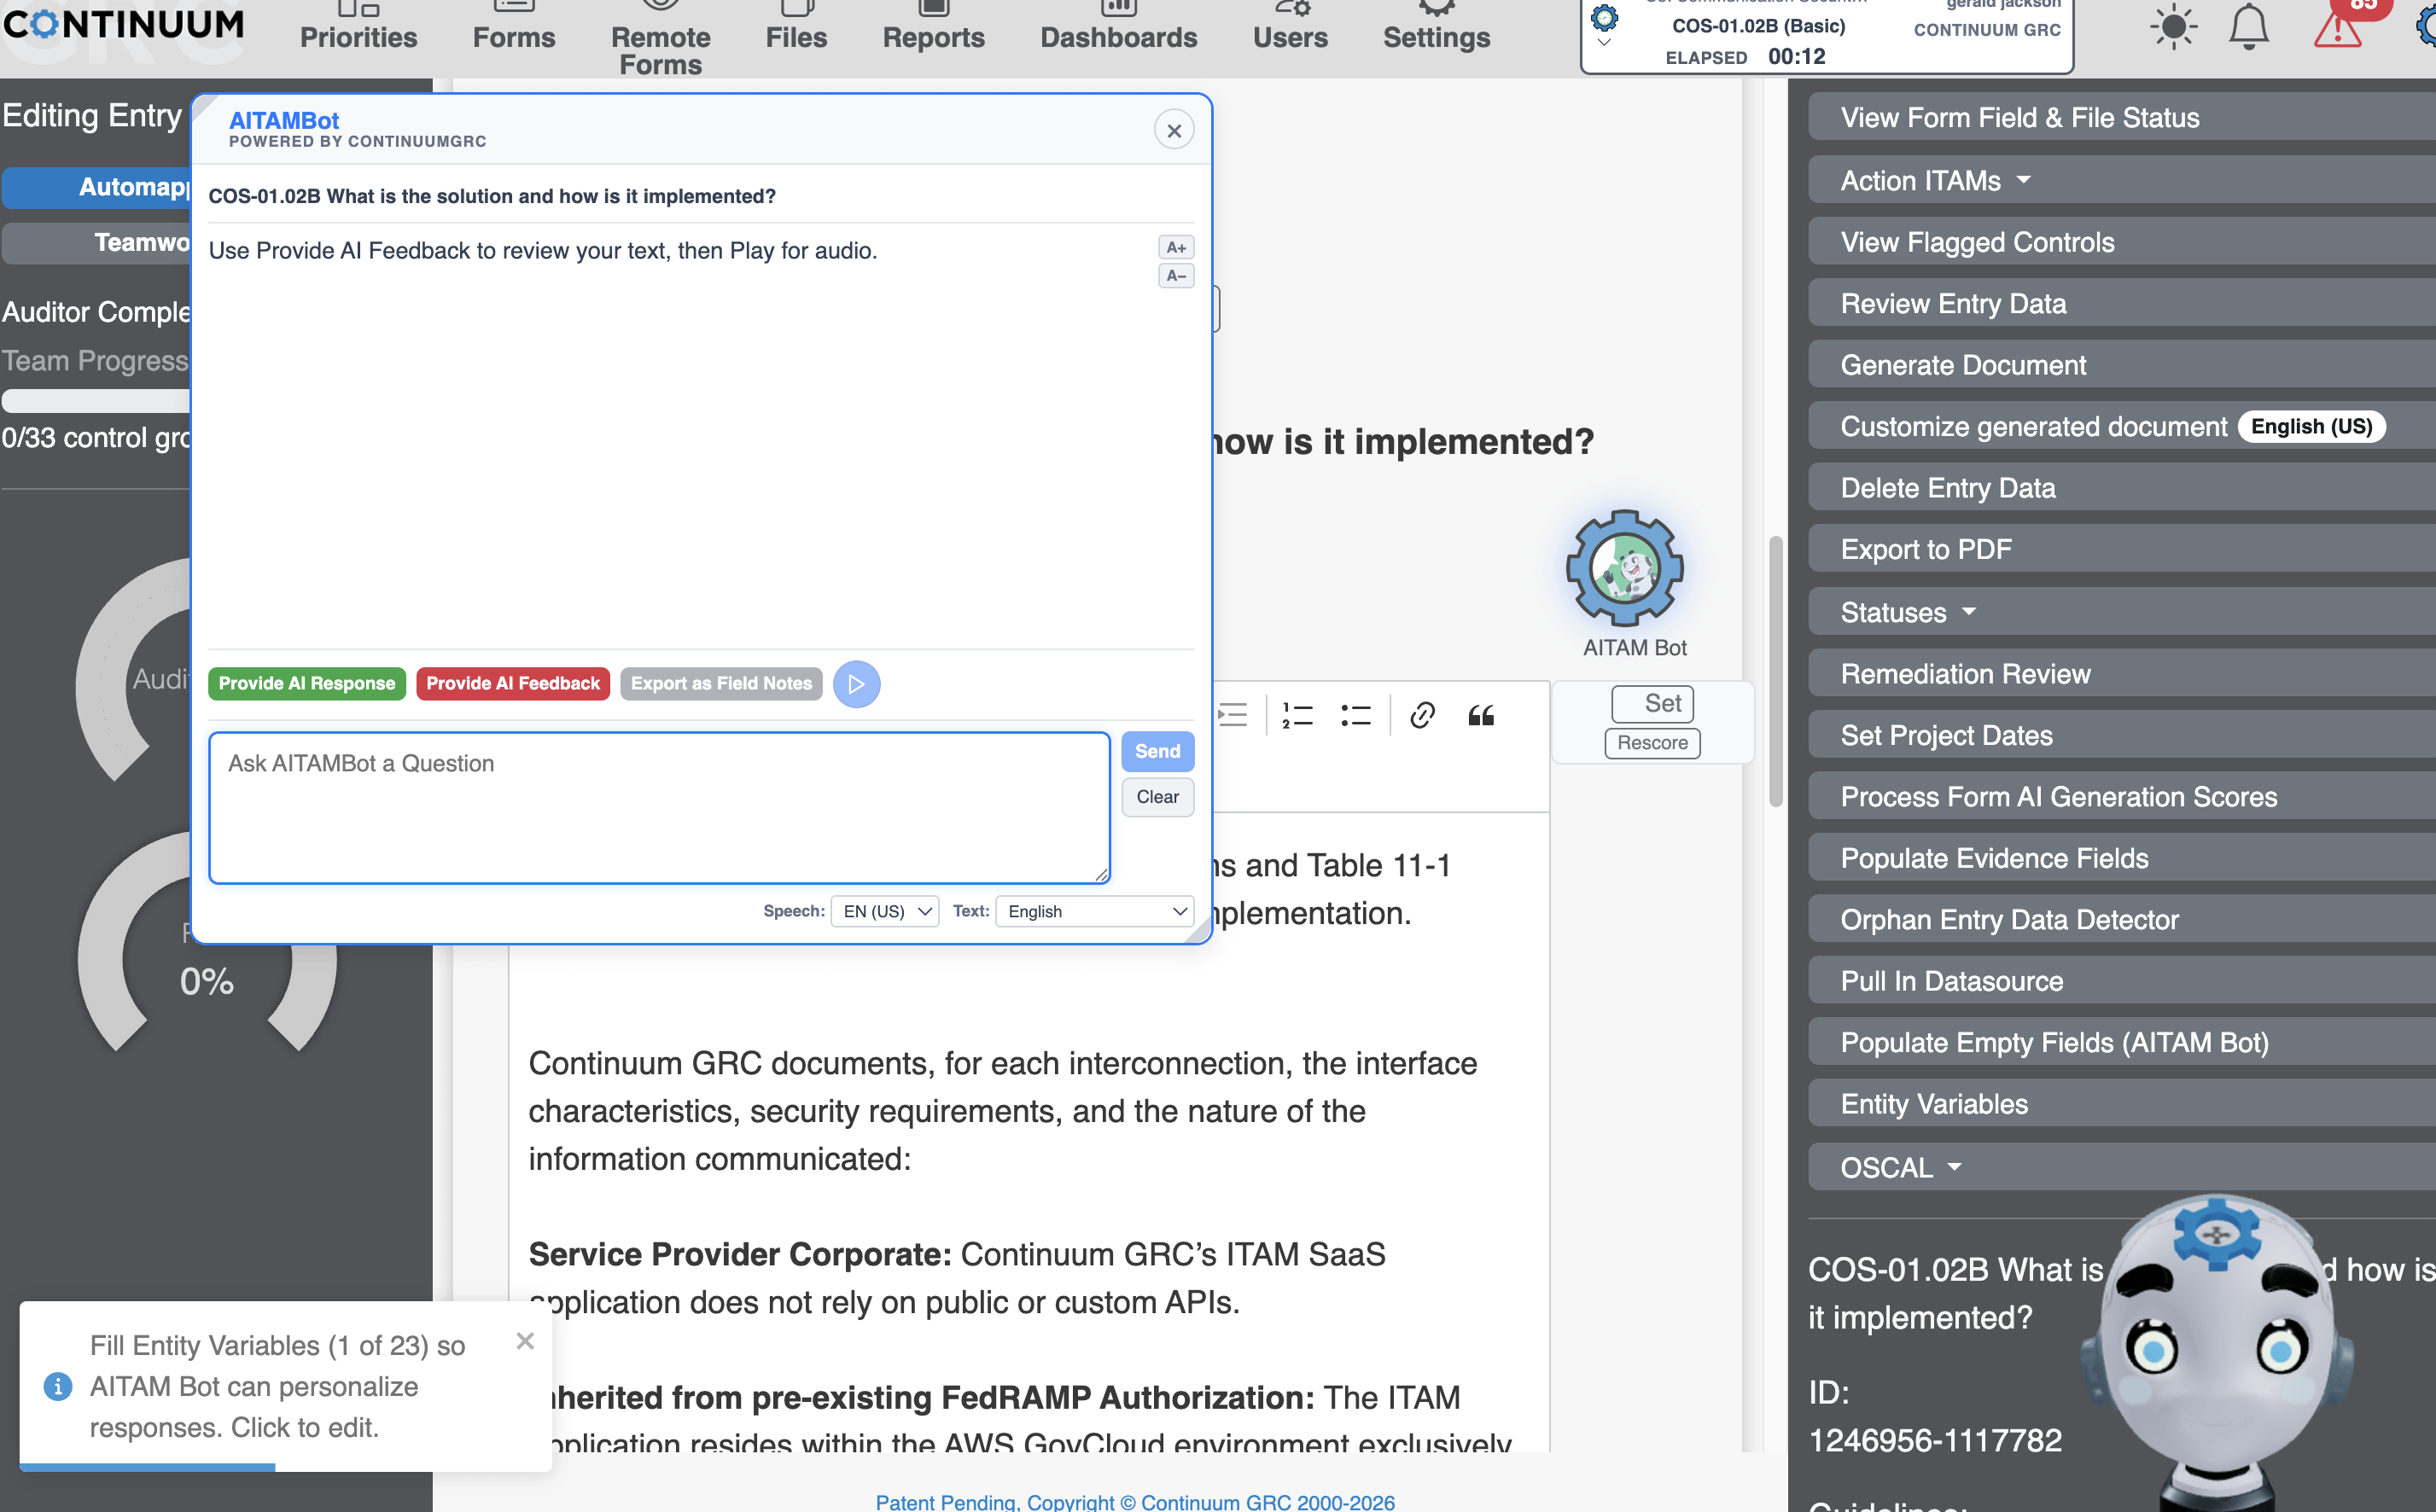Click the robot assistant avatar

[2216, 1350]
